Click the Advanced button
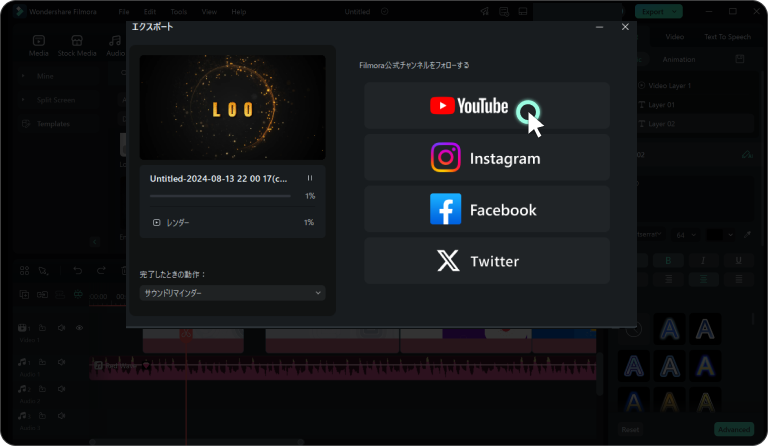The image size is (768, 446). click(734, 429)
